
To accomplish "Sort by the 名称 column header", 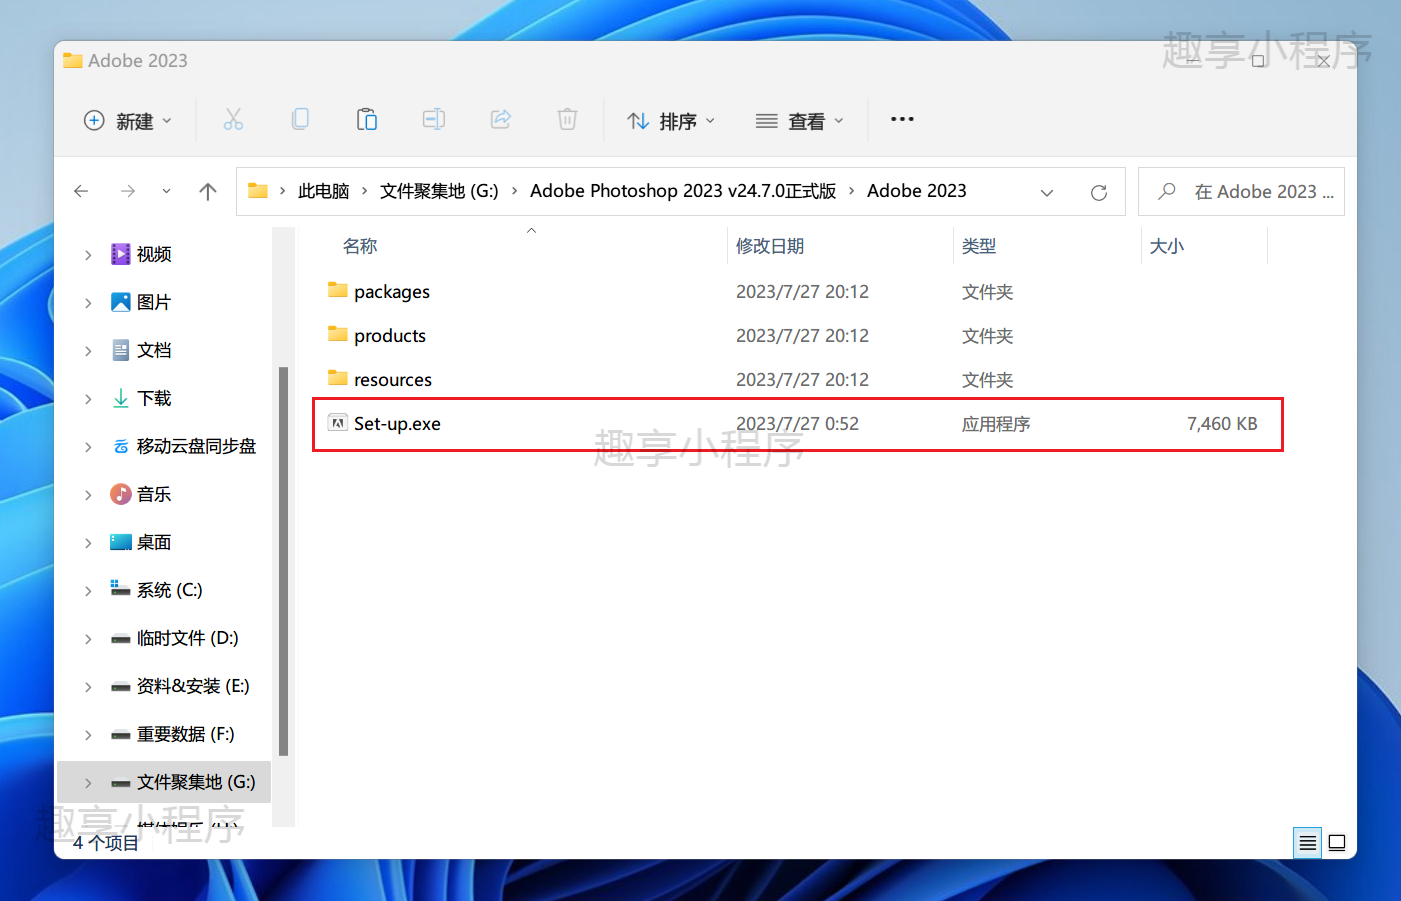I will (x=360, y=246).
